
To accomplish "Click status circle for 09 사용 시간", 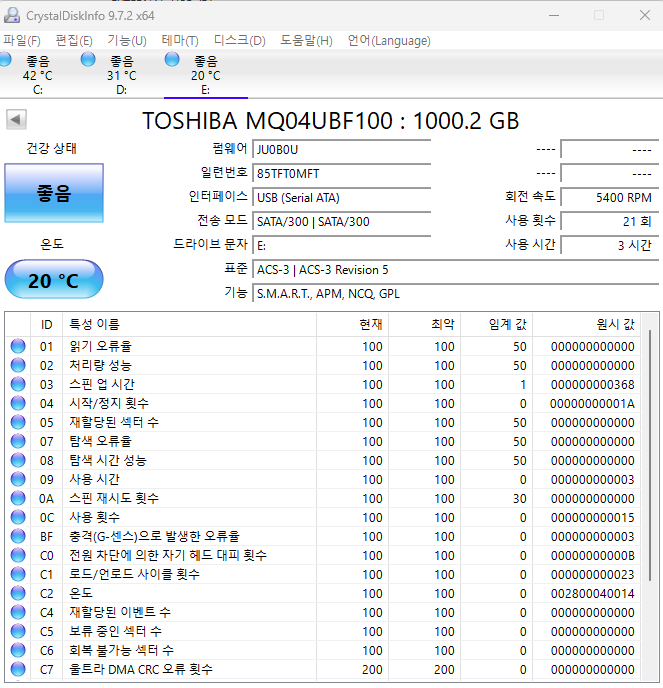I will click(18, 479).
